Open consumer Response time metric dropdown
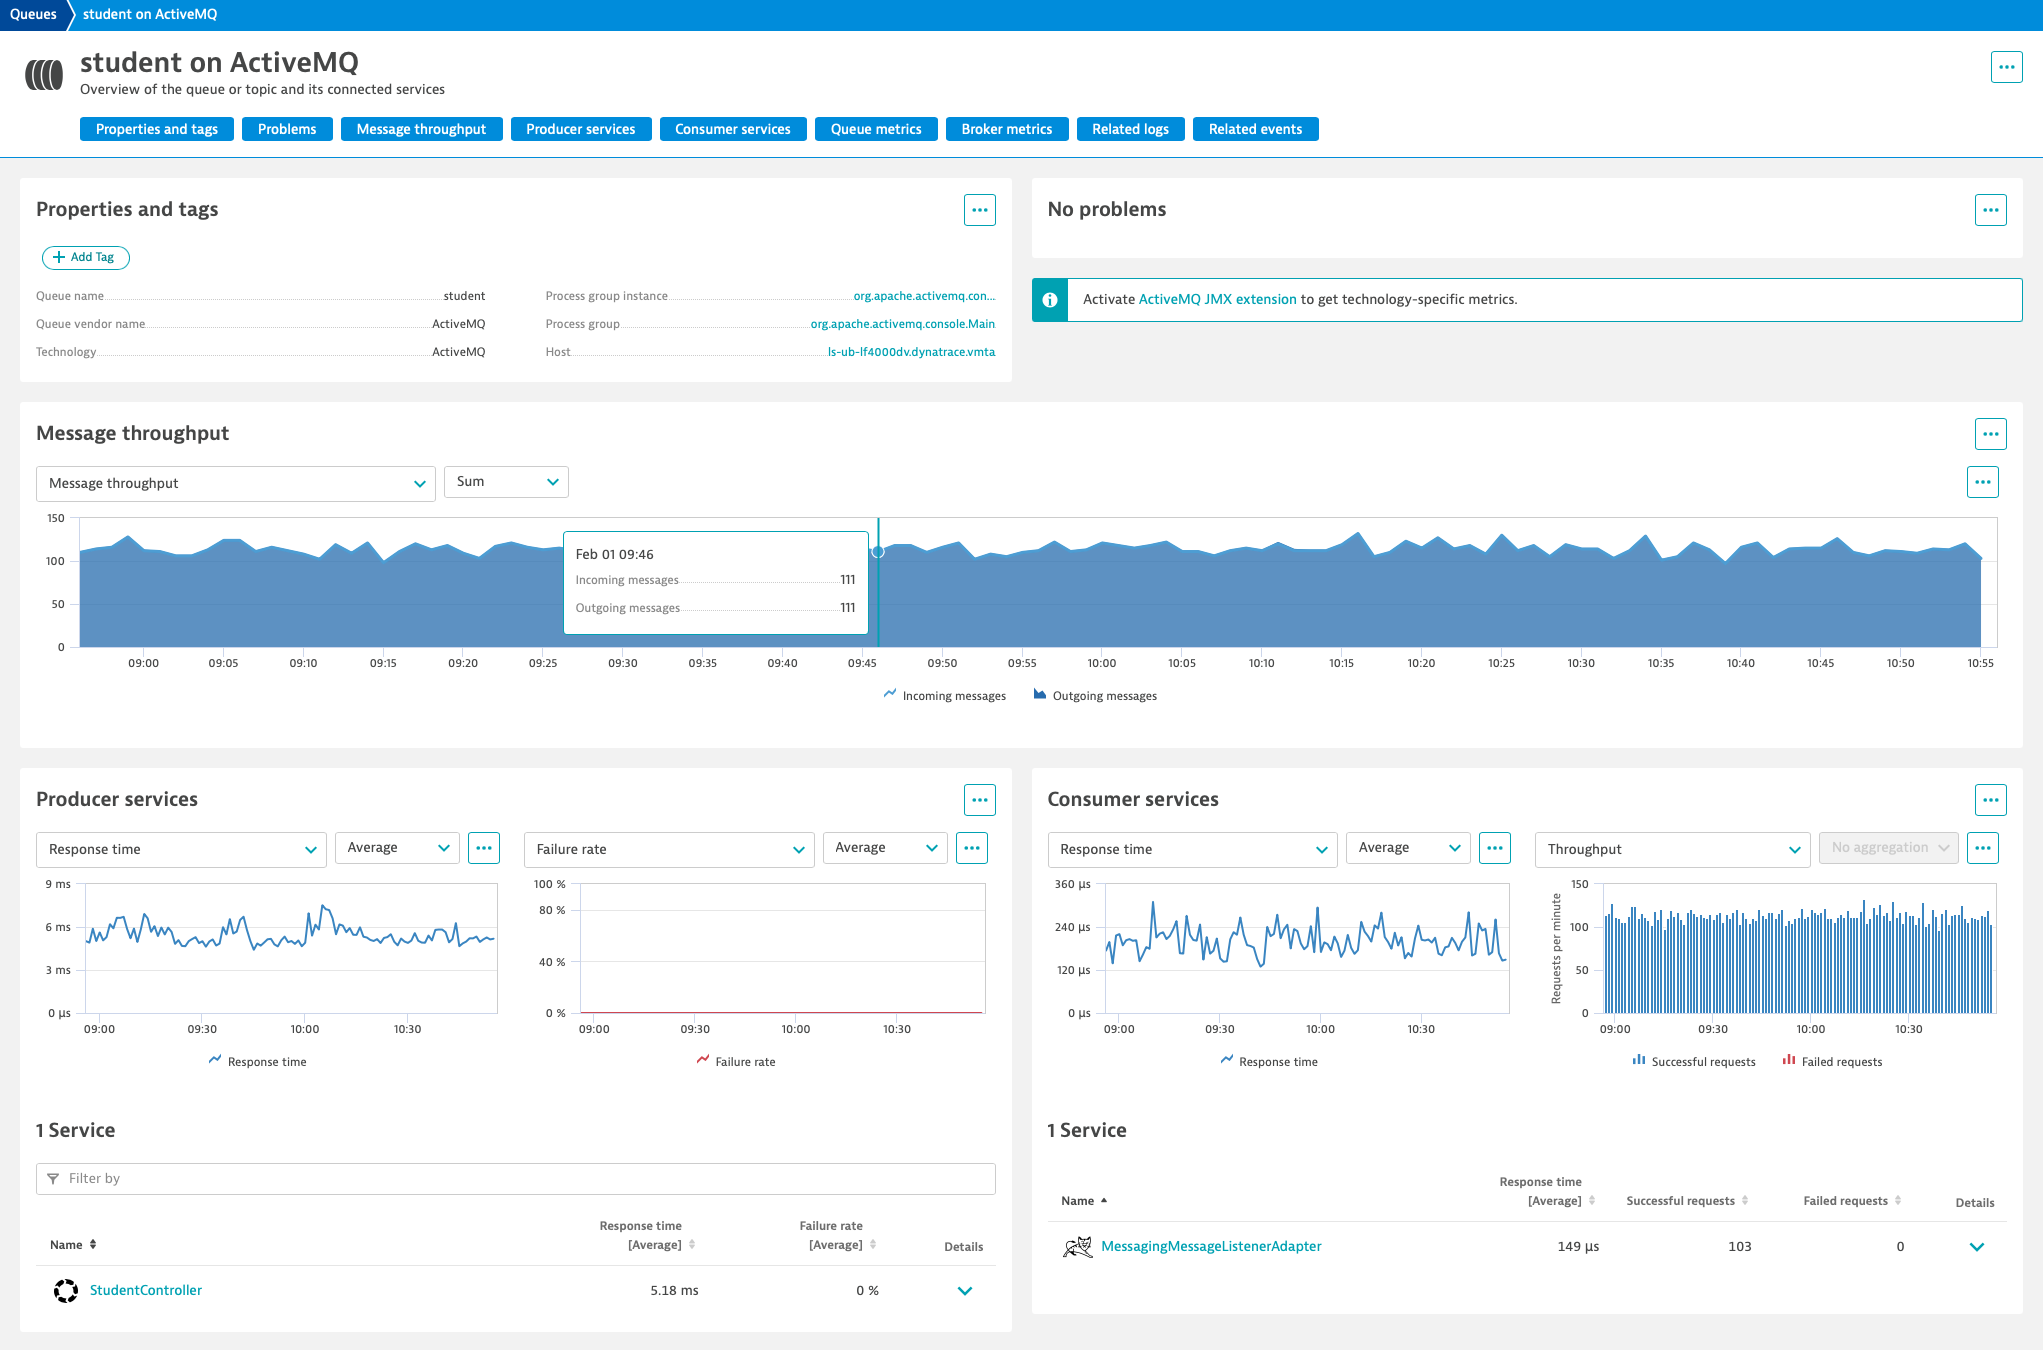This screenshot has width=2043, height=1350. pos(1192,850)
